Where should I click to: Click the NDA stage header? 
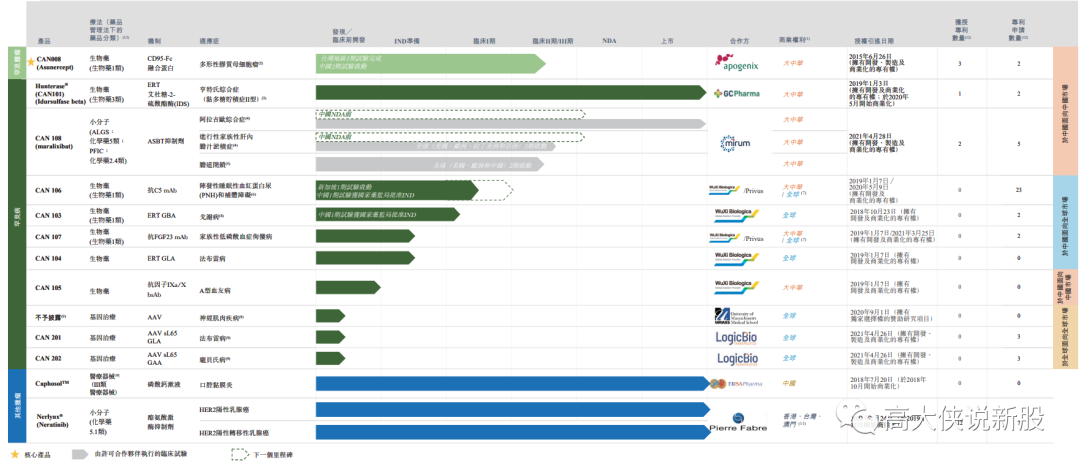tap(609, 41)
